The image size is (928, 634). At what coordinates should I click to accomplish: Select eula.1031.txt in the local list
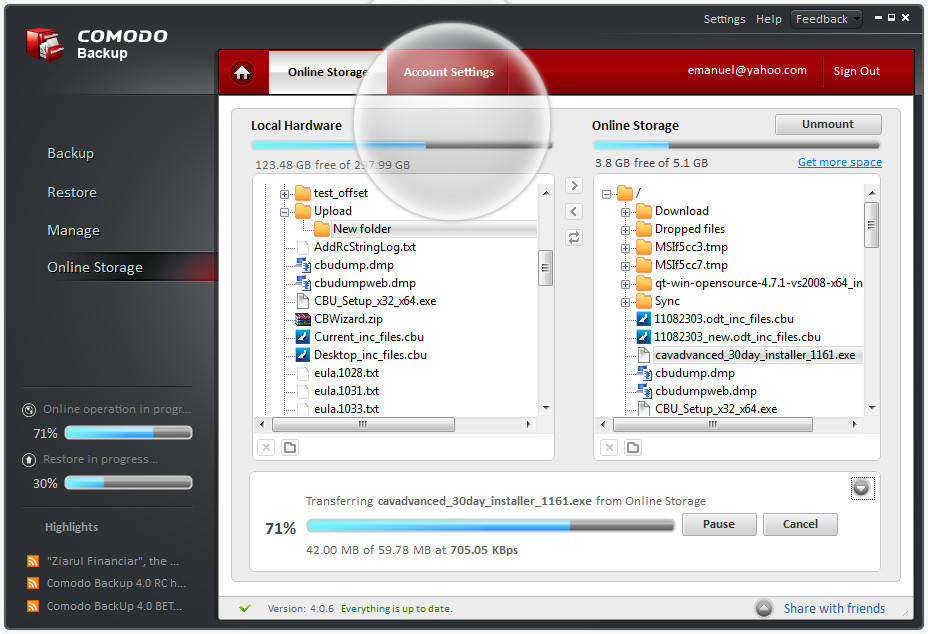(x=346, y=391)
